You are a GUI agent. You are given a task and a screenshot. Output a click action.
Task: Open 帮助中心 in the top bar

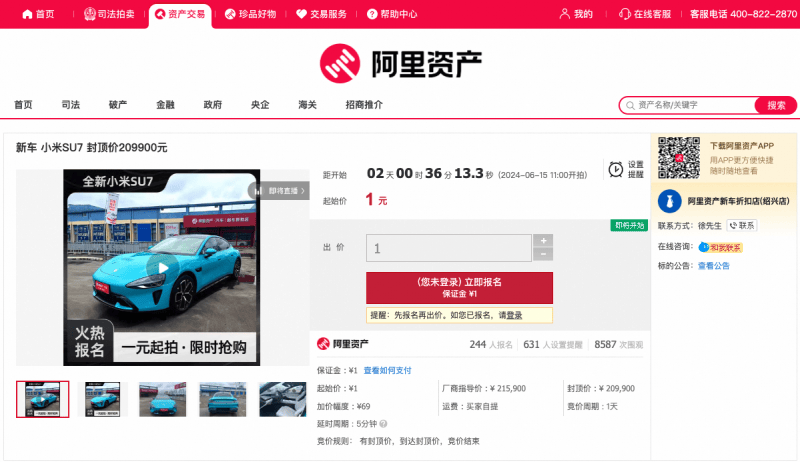pyautogui.click(x=392, y=14)
